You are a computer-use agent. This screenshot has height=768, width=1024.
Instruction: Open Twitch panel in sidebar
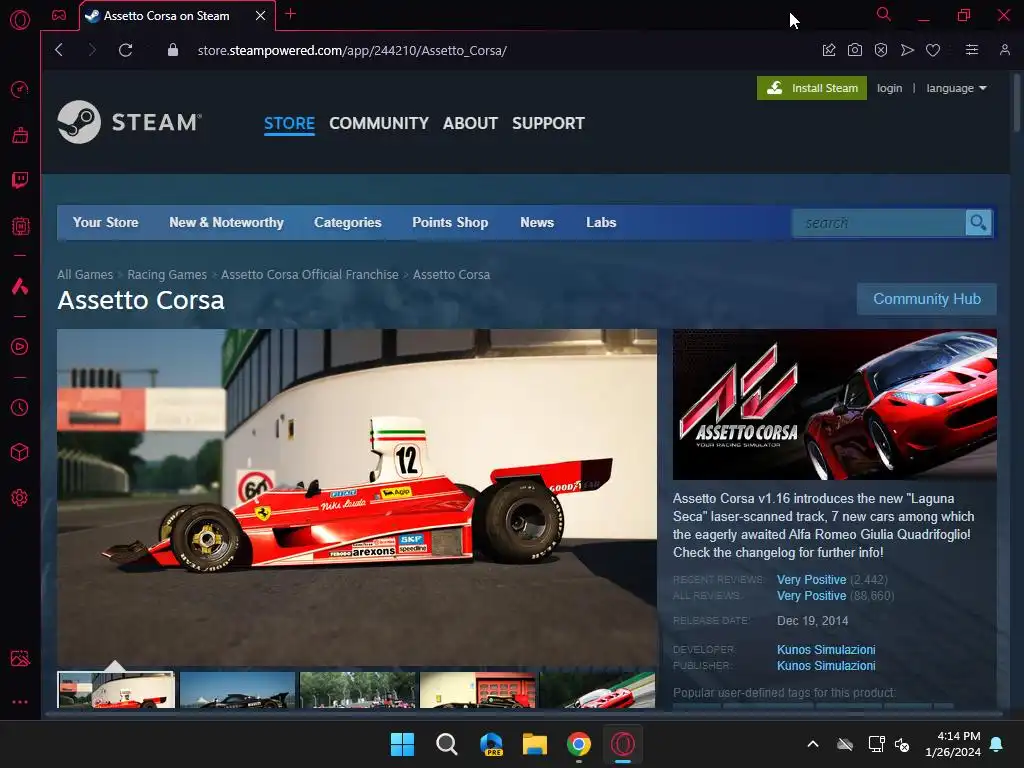(20, 180)
